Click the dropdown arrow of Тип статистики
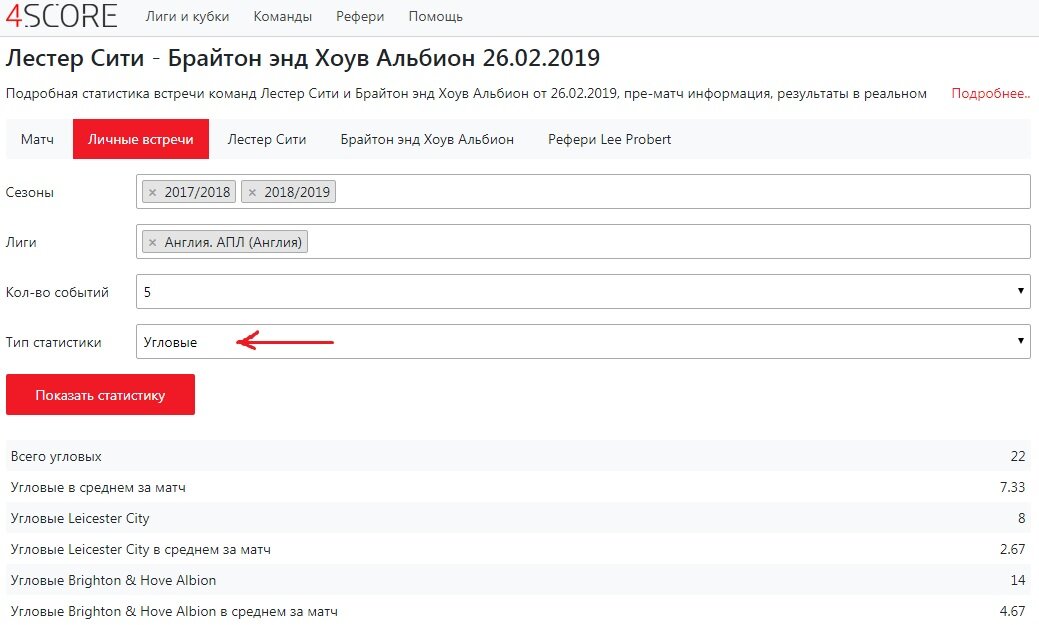Viewport: 1039px width, 625px height. [1021, 341]
